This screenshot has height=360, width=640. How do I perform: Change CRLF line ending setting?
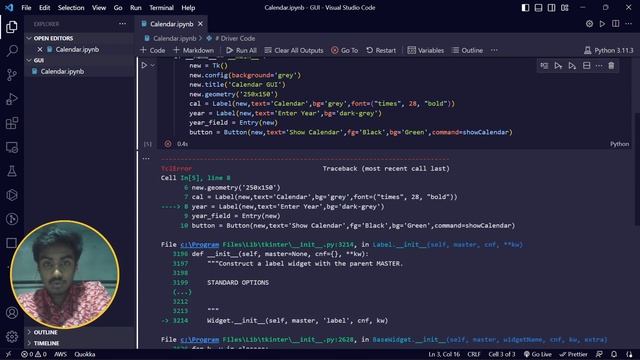[473, 354]
